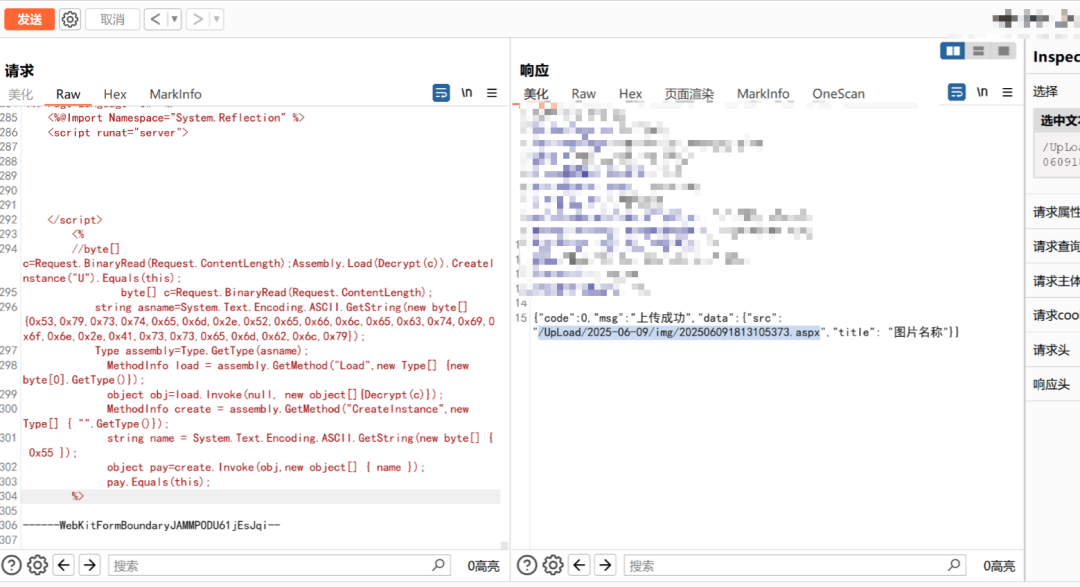Focus the request 搜索 search field

point(279,566)
